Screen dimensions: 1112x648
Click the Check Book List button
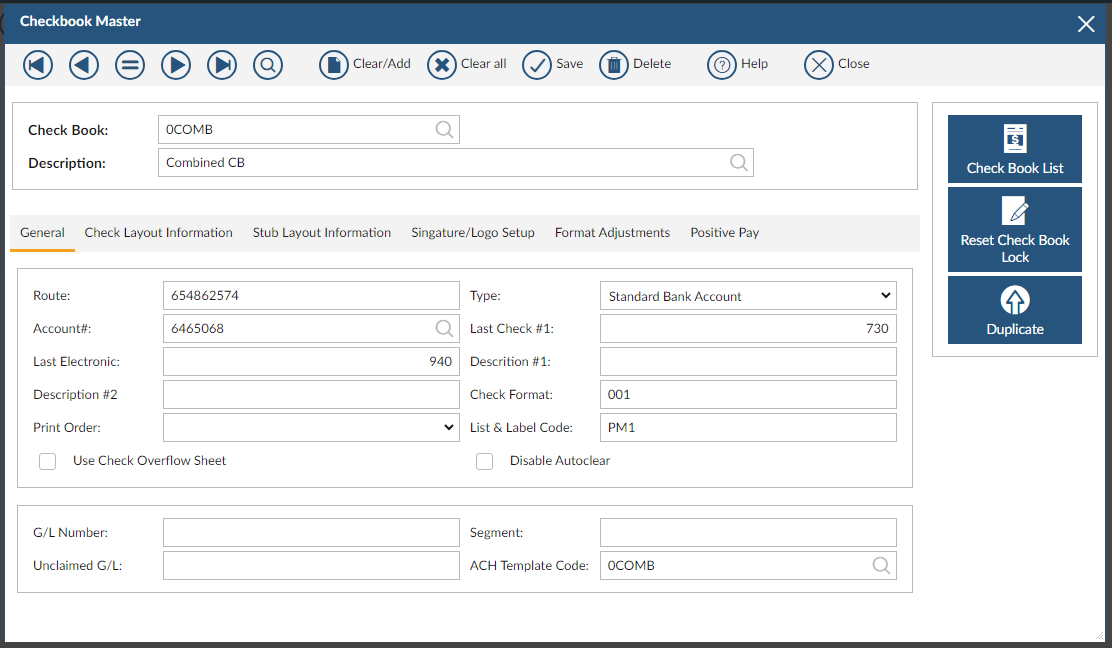click(x=1014, y=149)
